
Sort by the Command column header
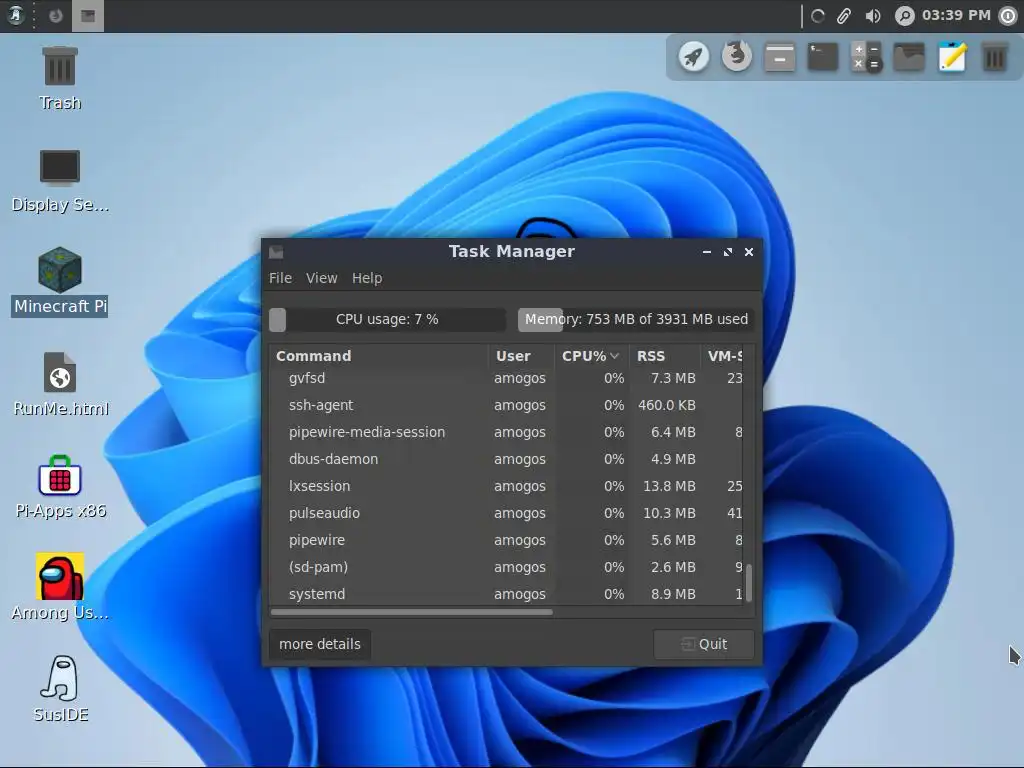pyautogui.click(x=378, y=356)
